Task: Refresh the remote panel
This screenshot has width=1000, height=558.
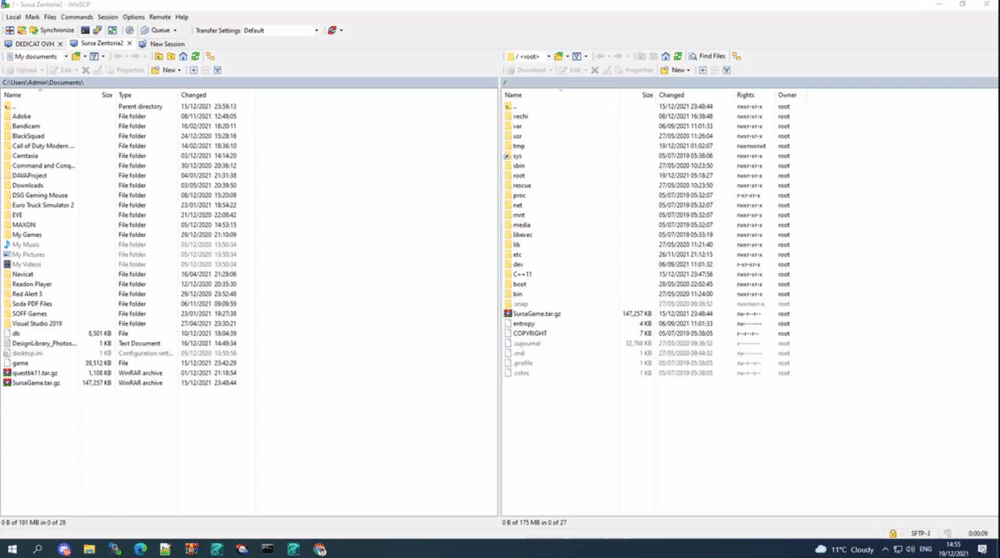Action: coord(677,57)
